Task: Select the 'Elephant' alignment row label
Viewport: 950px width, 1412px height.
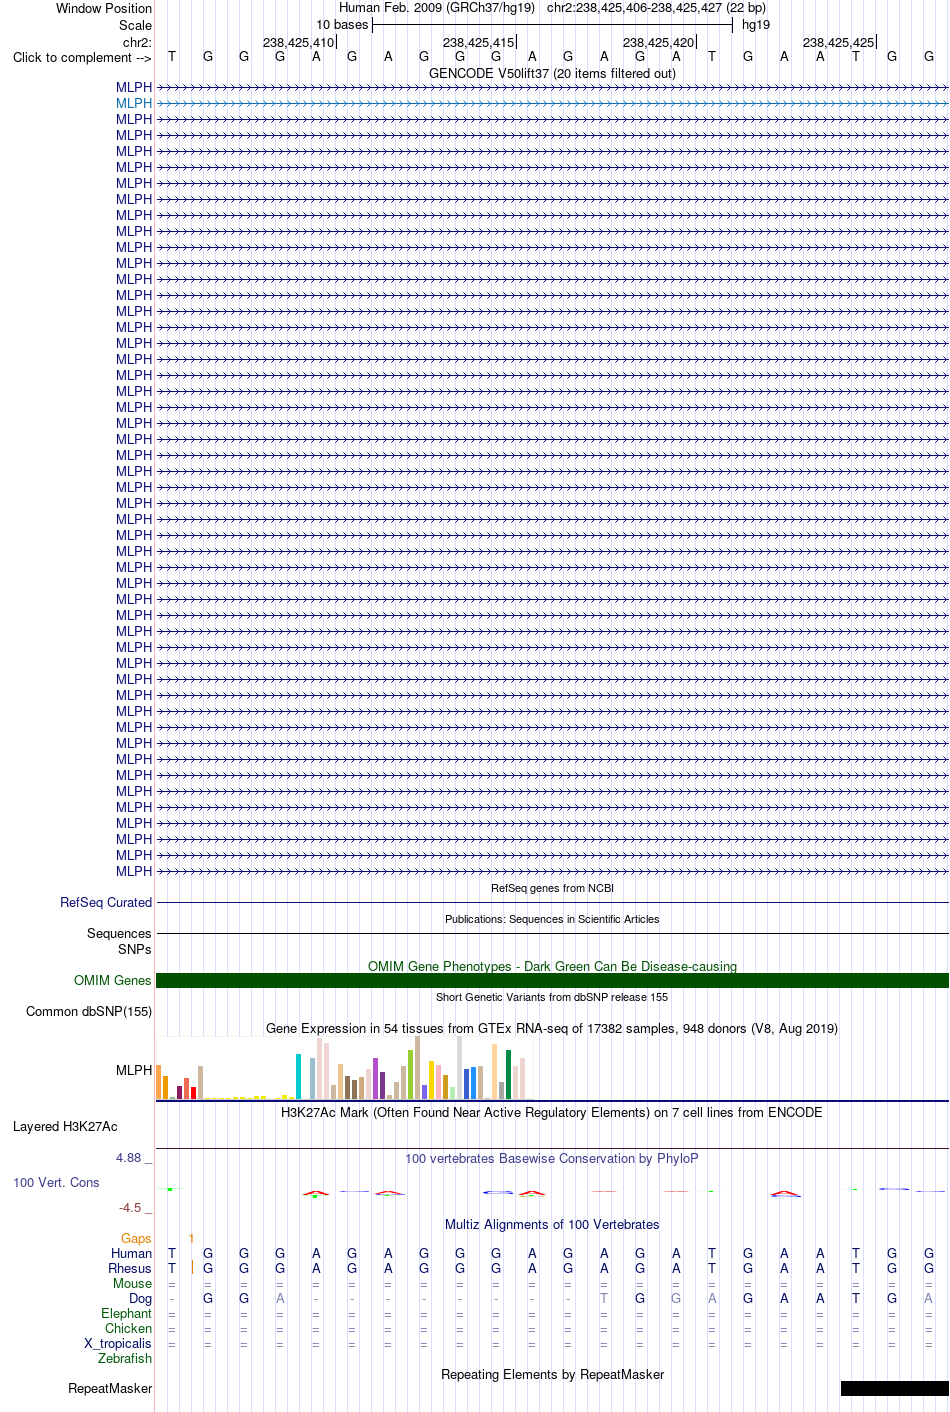Action: point(127,1313)
